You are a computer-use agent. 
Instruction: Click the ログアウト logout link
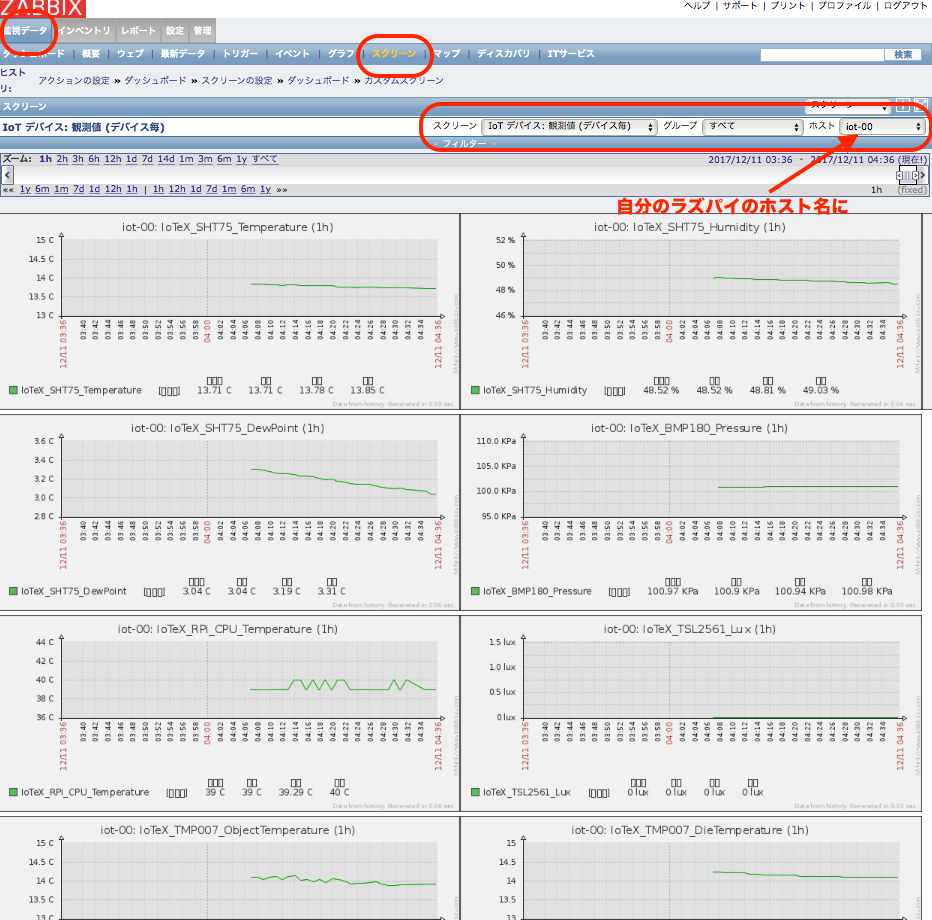[905, 6]
